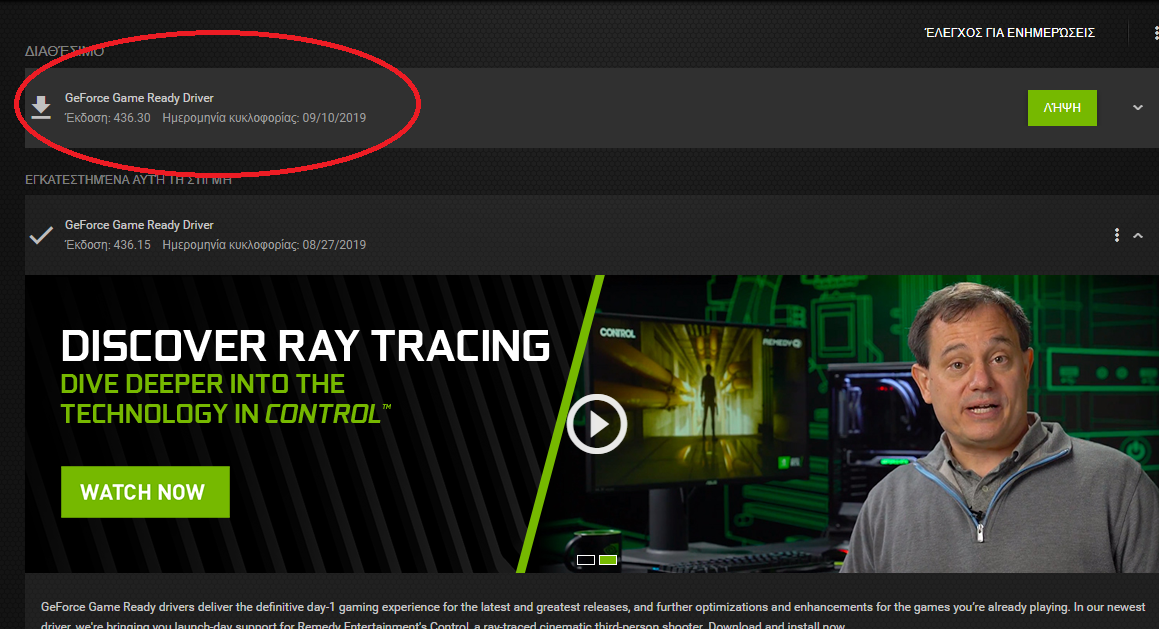
Task: Click the release date 08/27/2019
Action: pos(334,245)
